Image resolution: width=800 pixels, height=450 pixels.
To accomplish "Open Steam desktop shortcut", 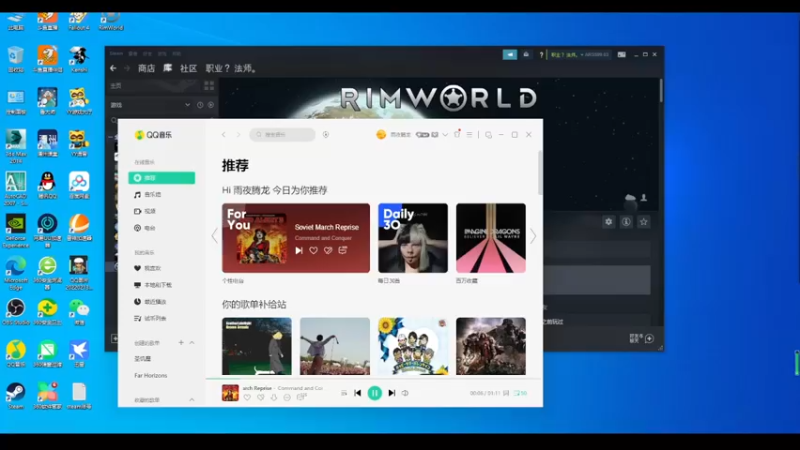I will point(15,396).
